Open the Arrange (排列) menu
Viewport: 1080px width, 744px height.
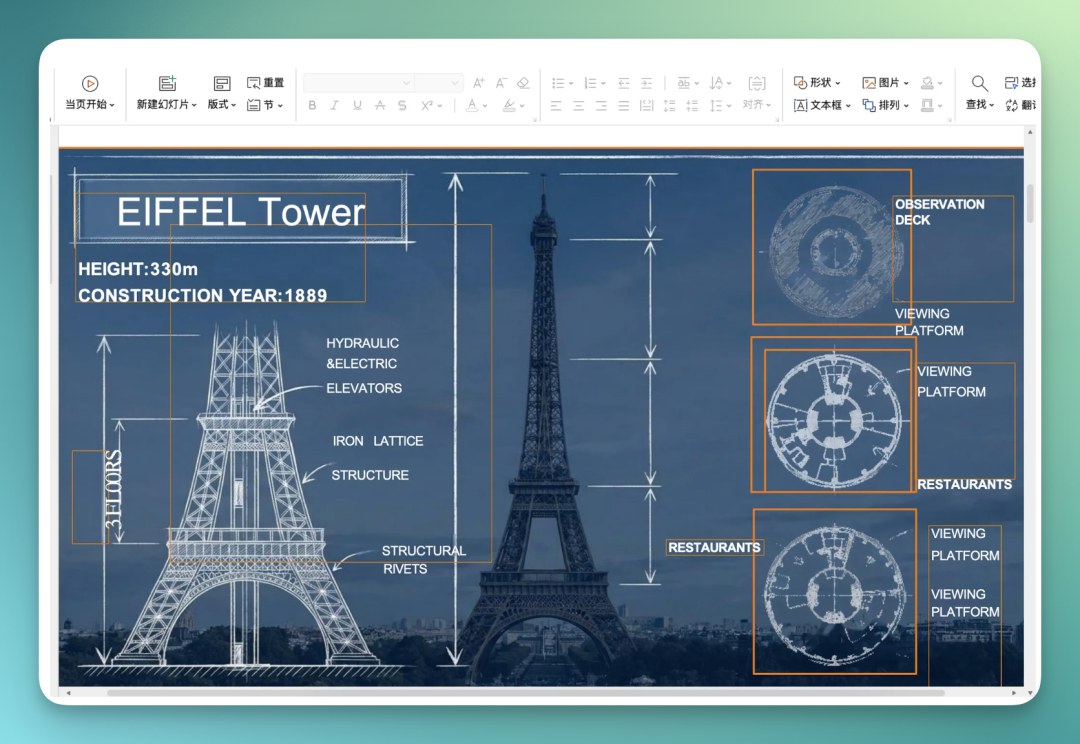886,105
